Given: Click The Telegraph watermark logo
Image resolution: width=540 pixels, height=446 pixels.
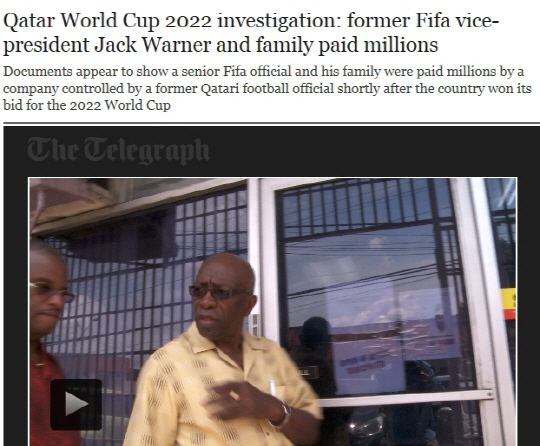Looking at the screenshot, I should [119, 150].
